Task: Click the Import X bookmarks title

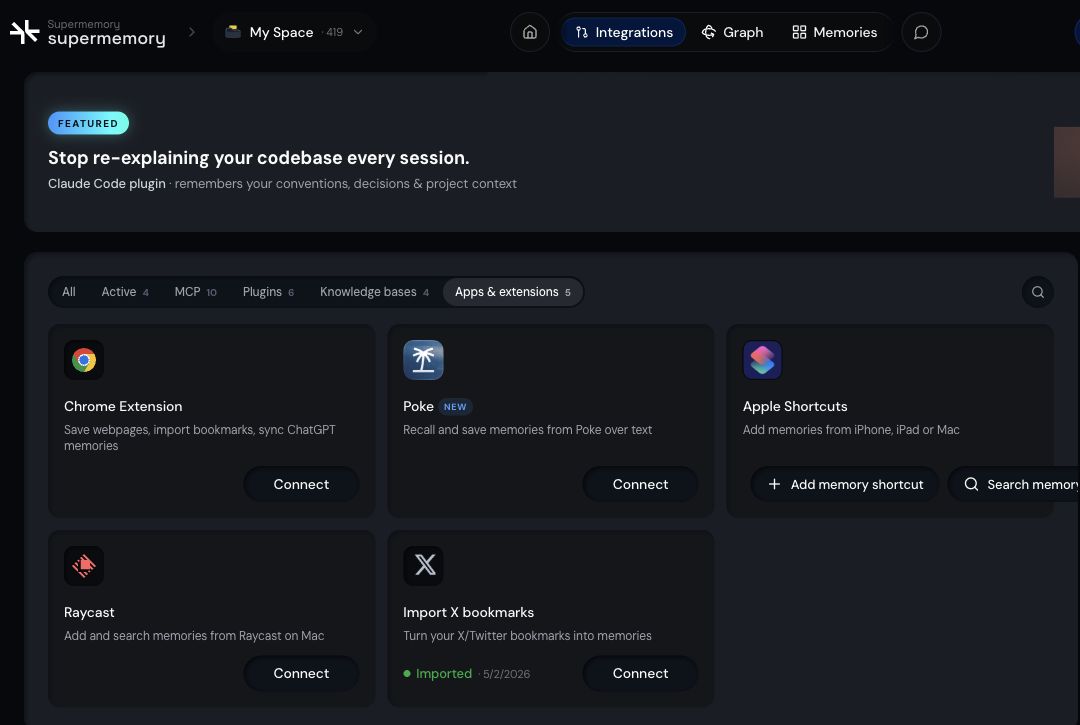Action: pos(468,612)
